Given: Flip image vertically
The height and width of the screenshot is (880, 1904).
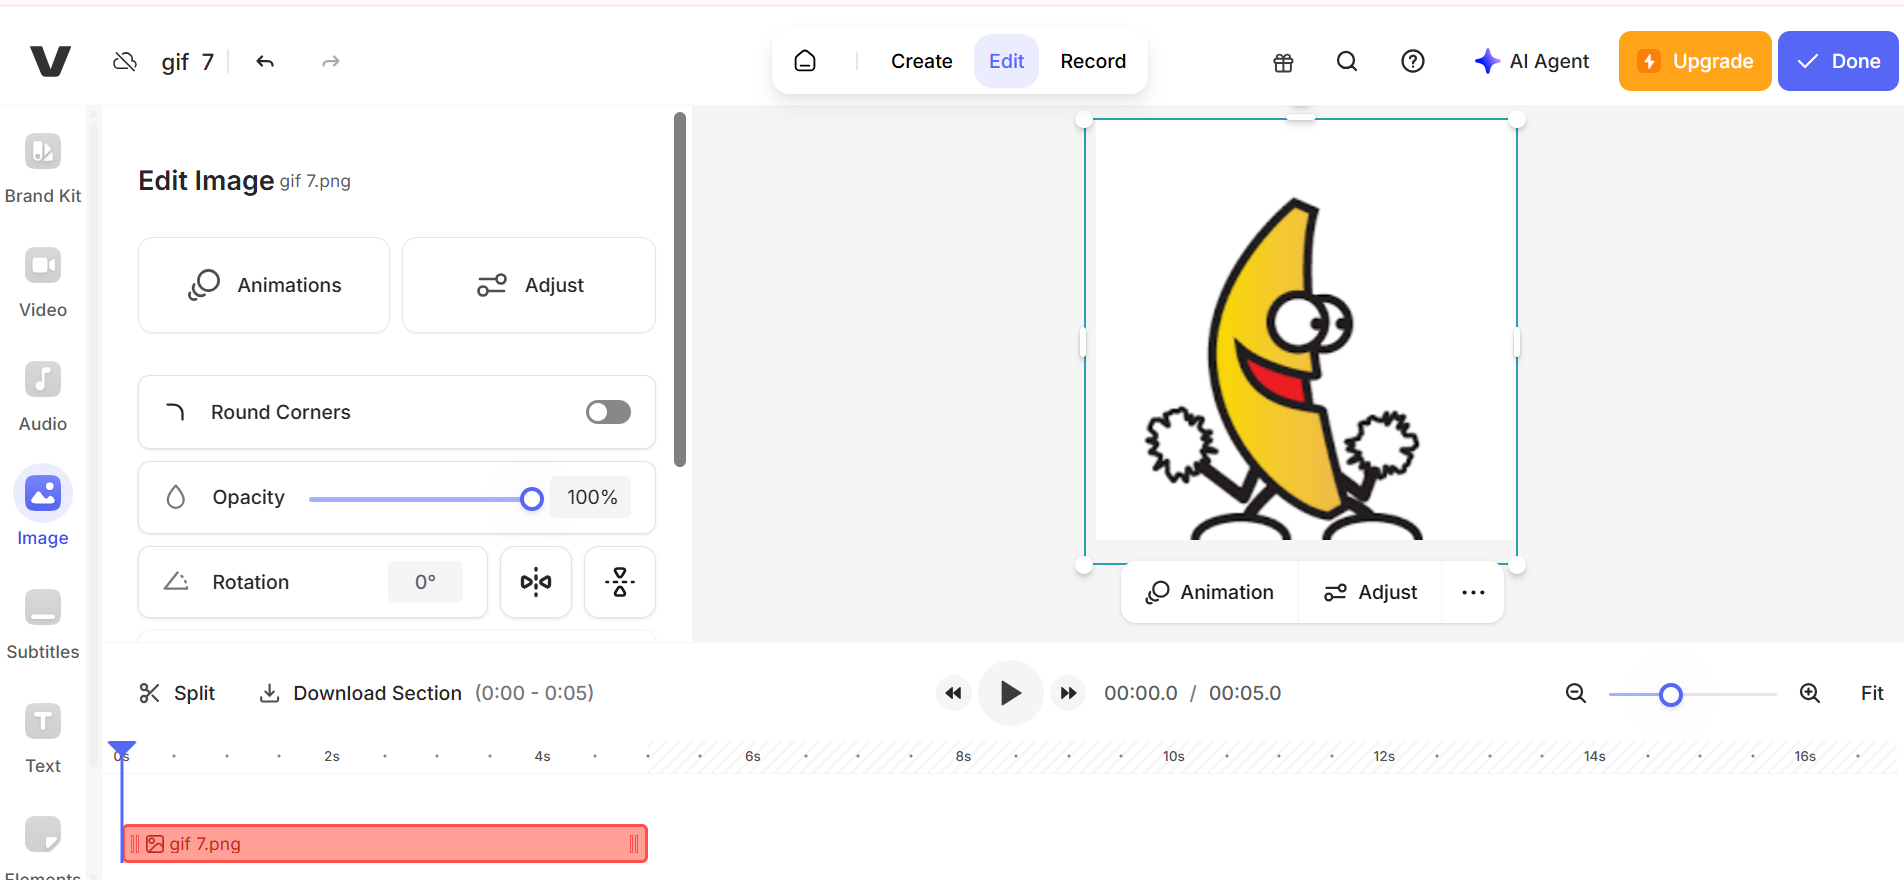Looking at the screenshot, I should pyautogui.click(x=620, y=582).
